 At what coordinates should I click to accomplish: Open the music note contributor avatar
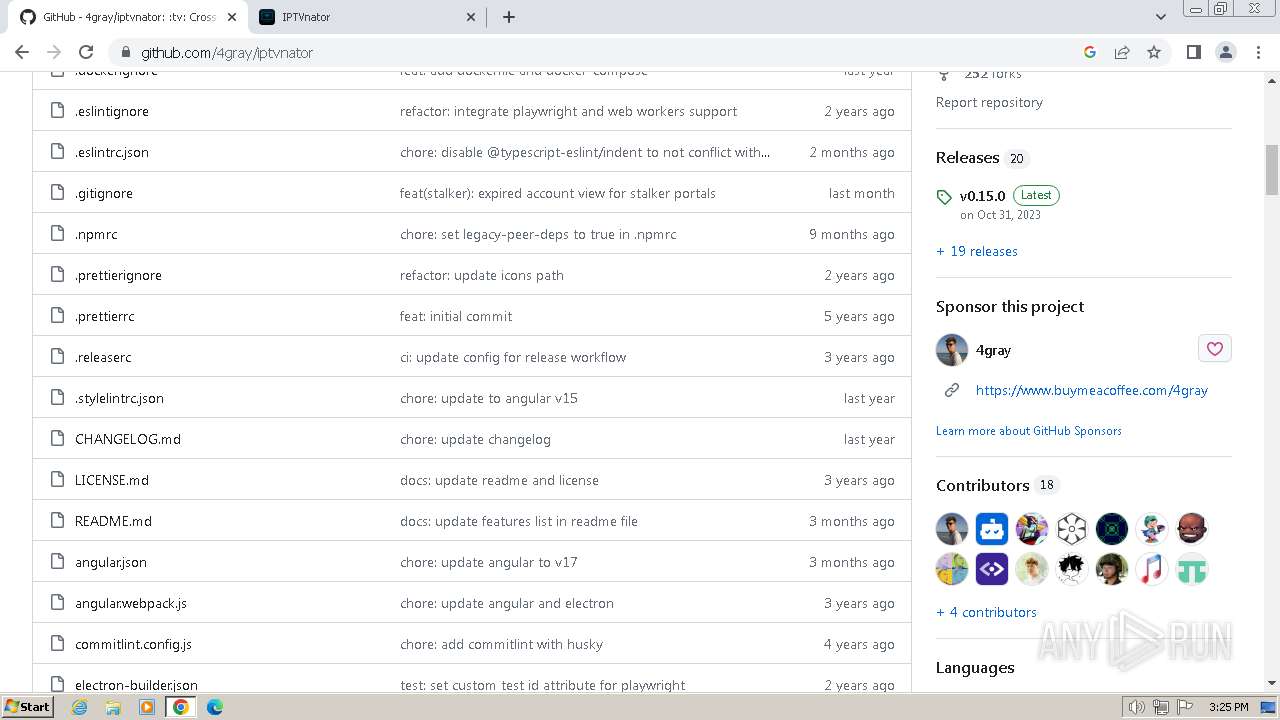(x=1152, y=569)
